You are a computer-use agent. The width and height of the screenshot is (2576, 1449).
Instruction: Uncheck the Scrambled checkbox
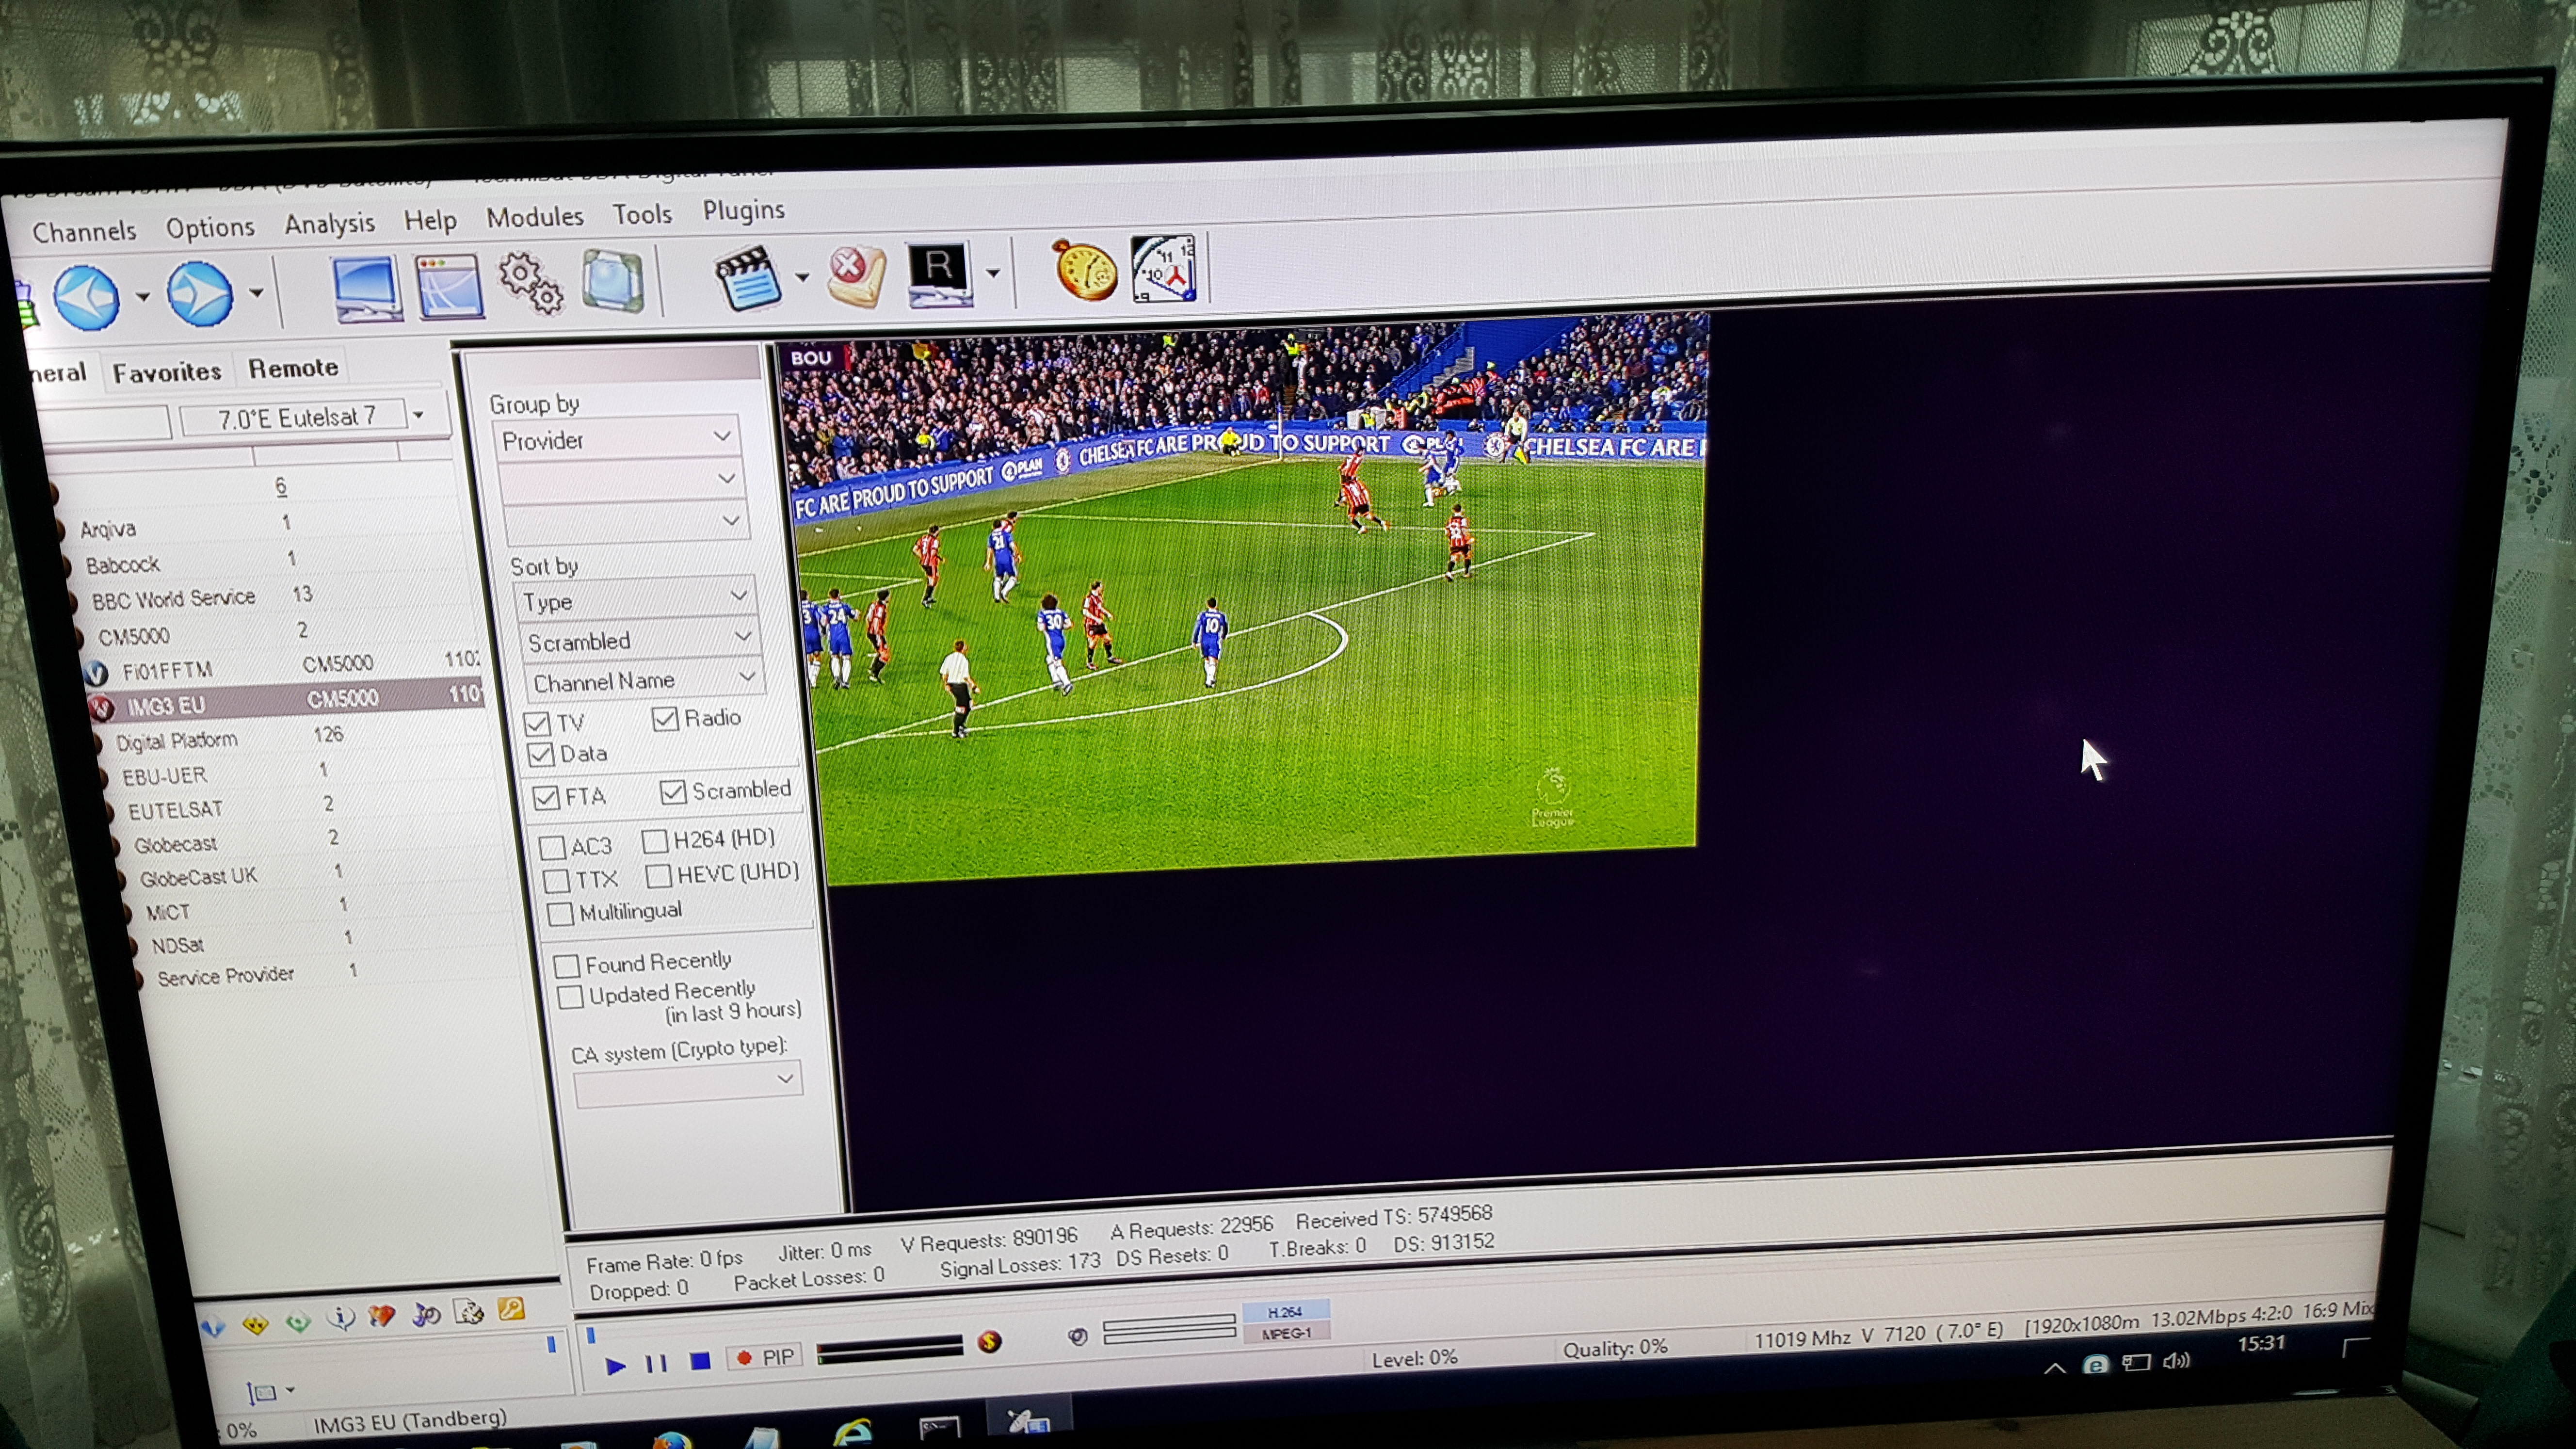[x=673, y=792]
